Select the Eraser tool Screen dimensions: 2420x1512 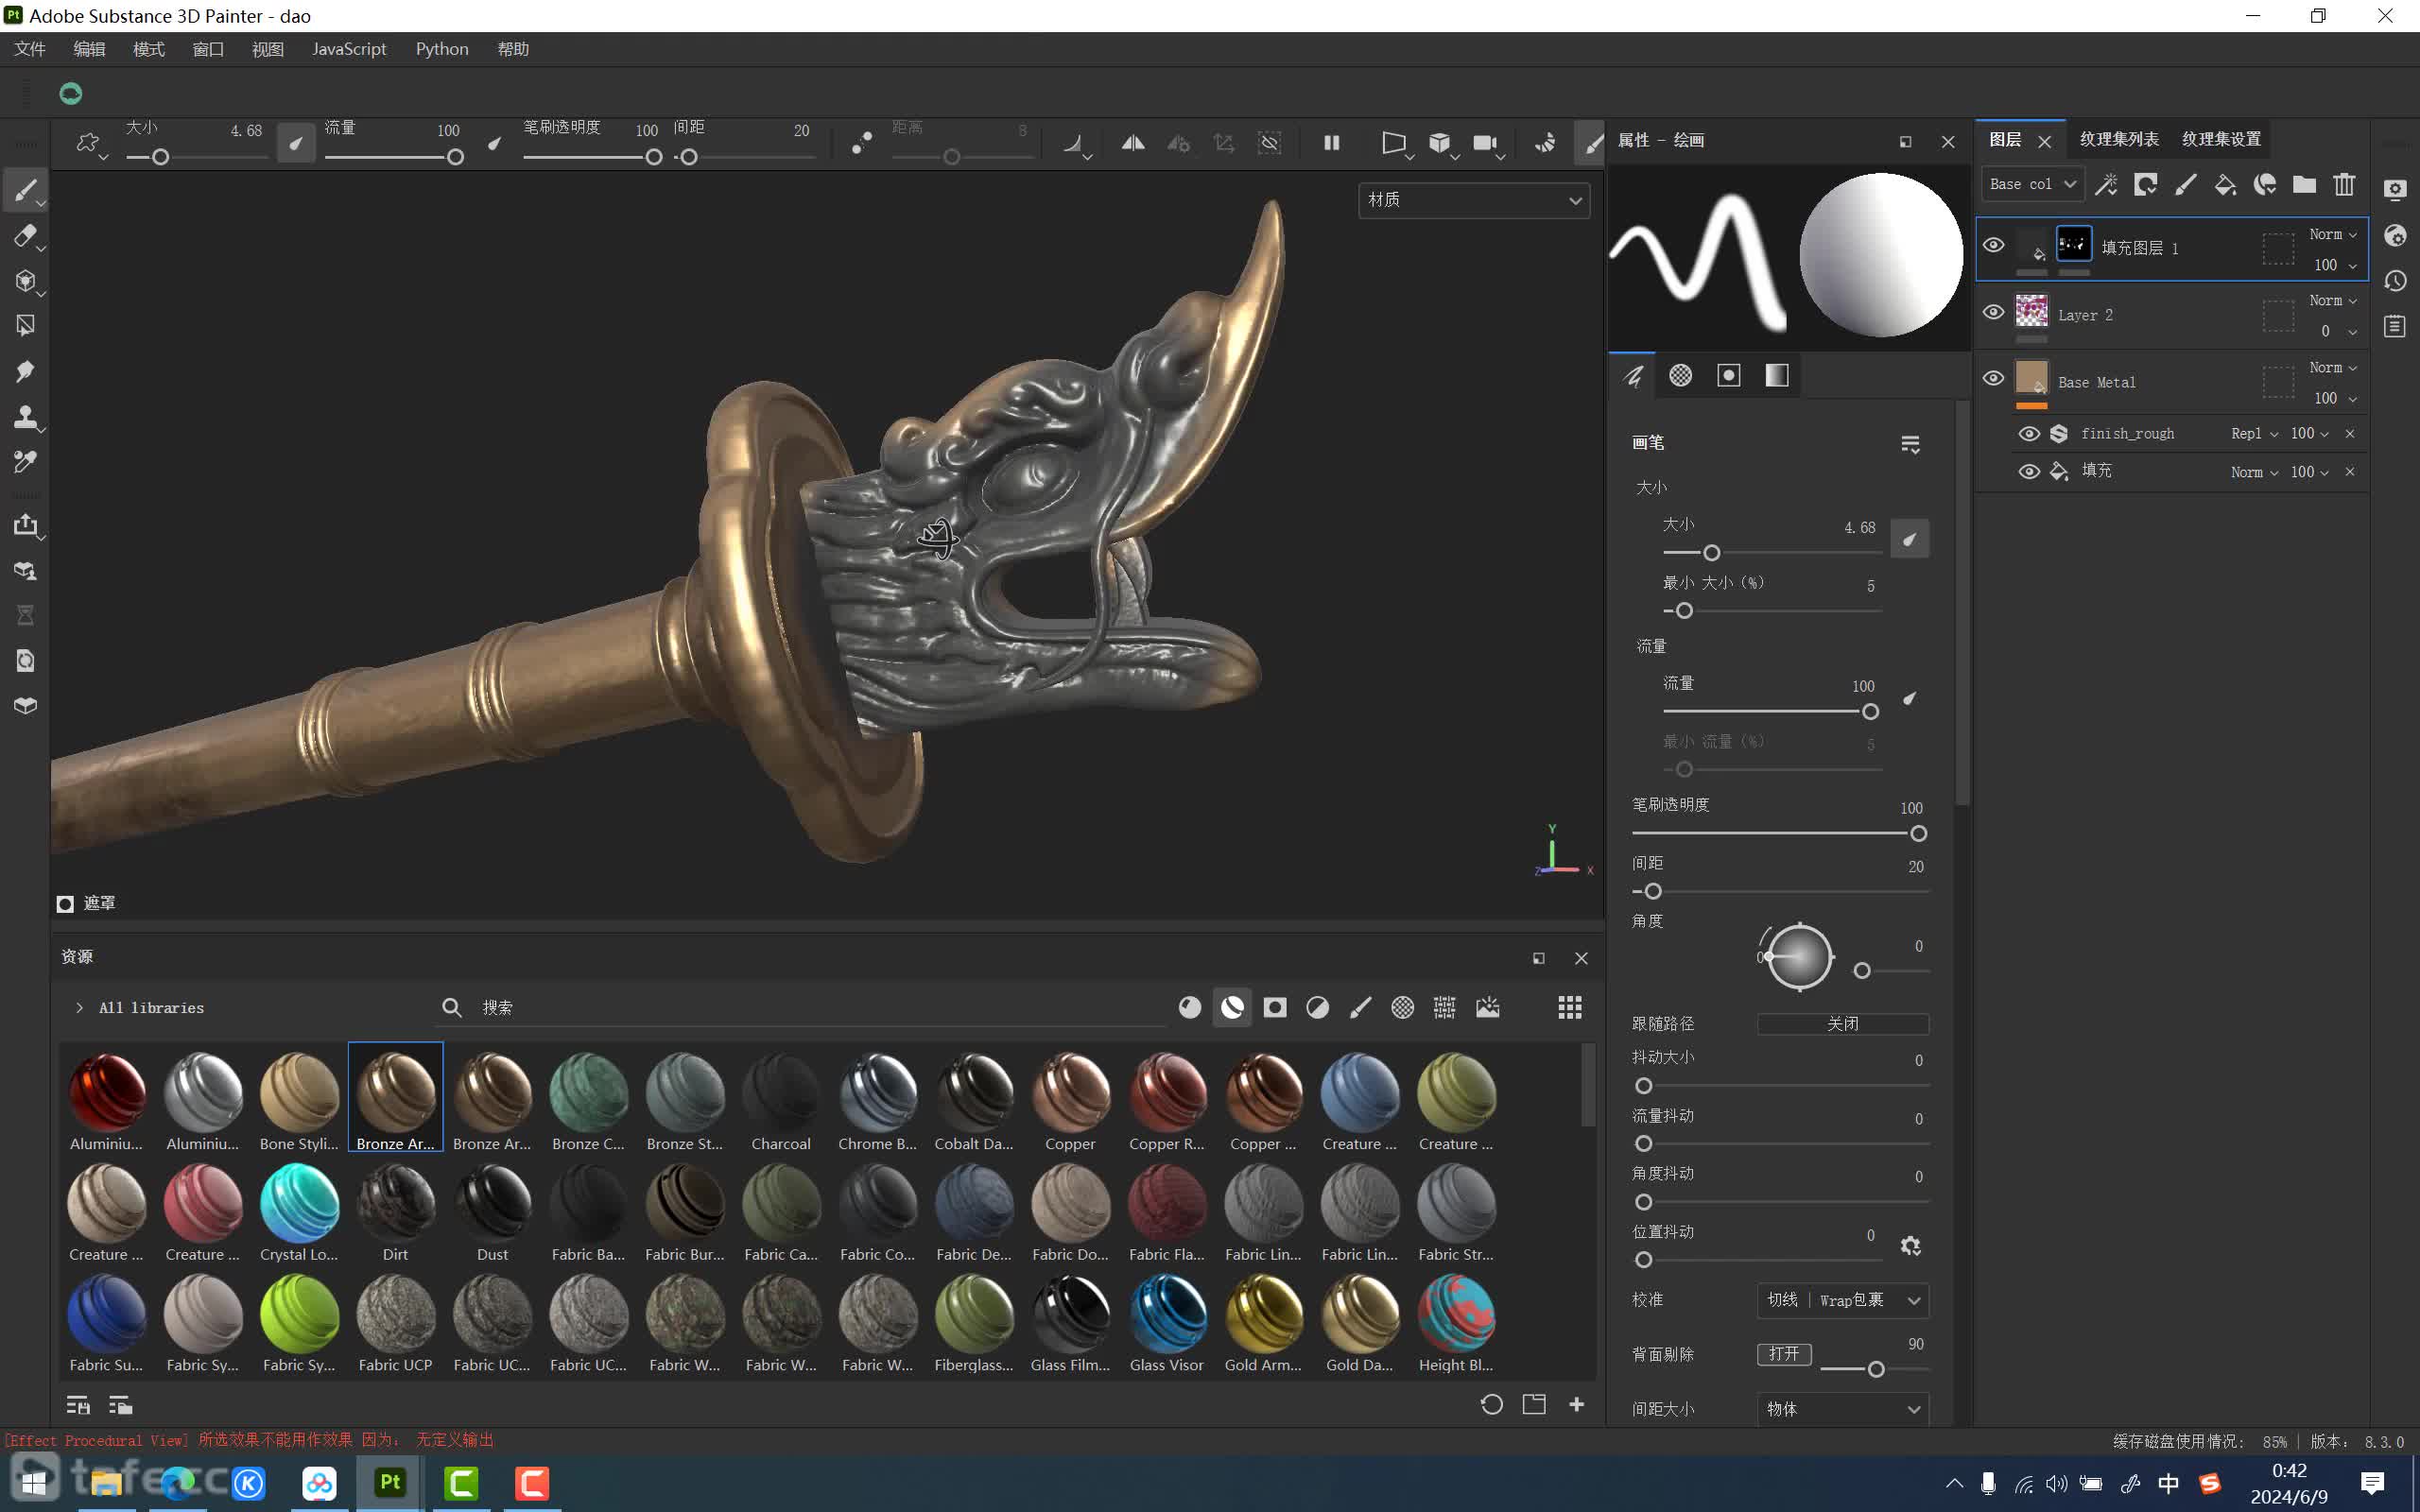pyautogui.click(x=26, y=235)
